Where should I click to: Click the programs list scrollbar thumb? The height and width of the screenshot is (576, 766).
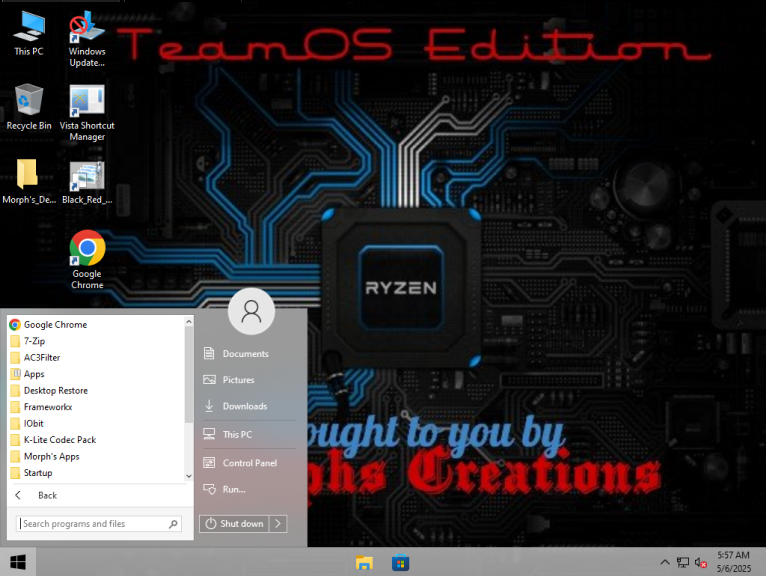189,374
